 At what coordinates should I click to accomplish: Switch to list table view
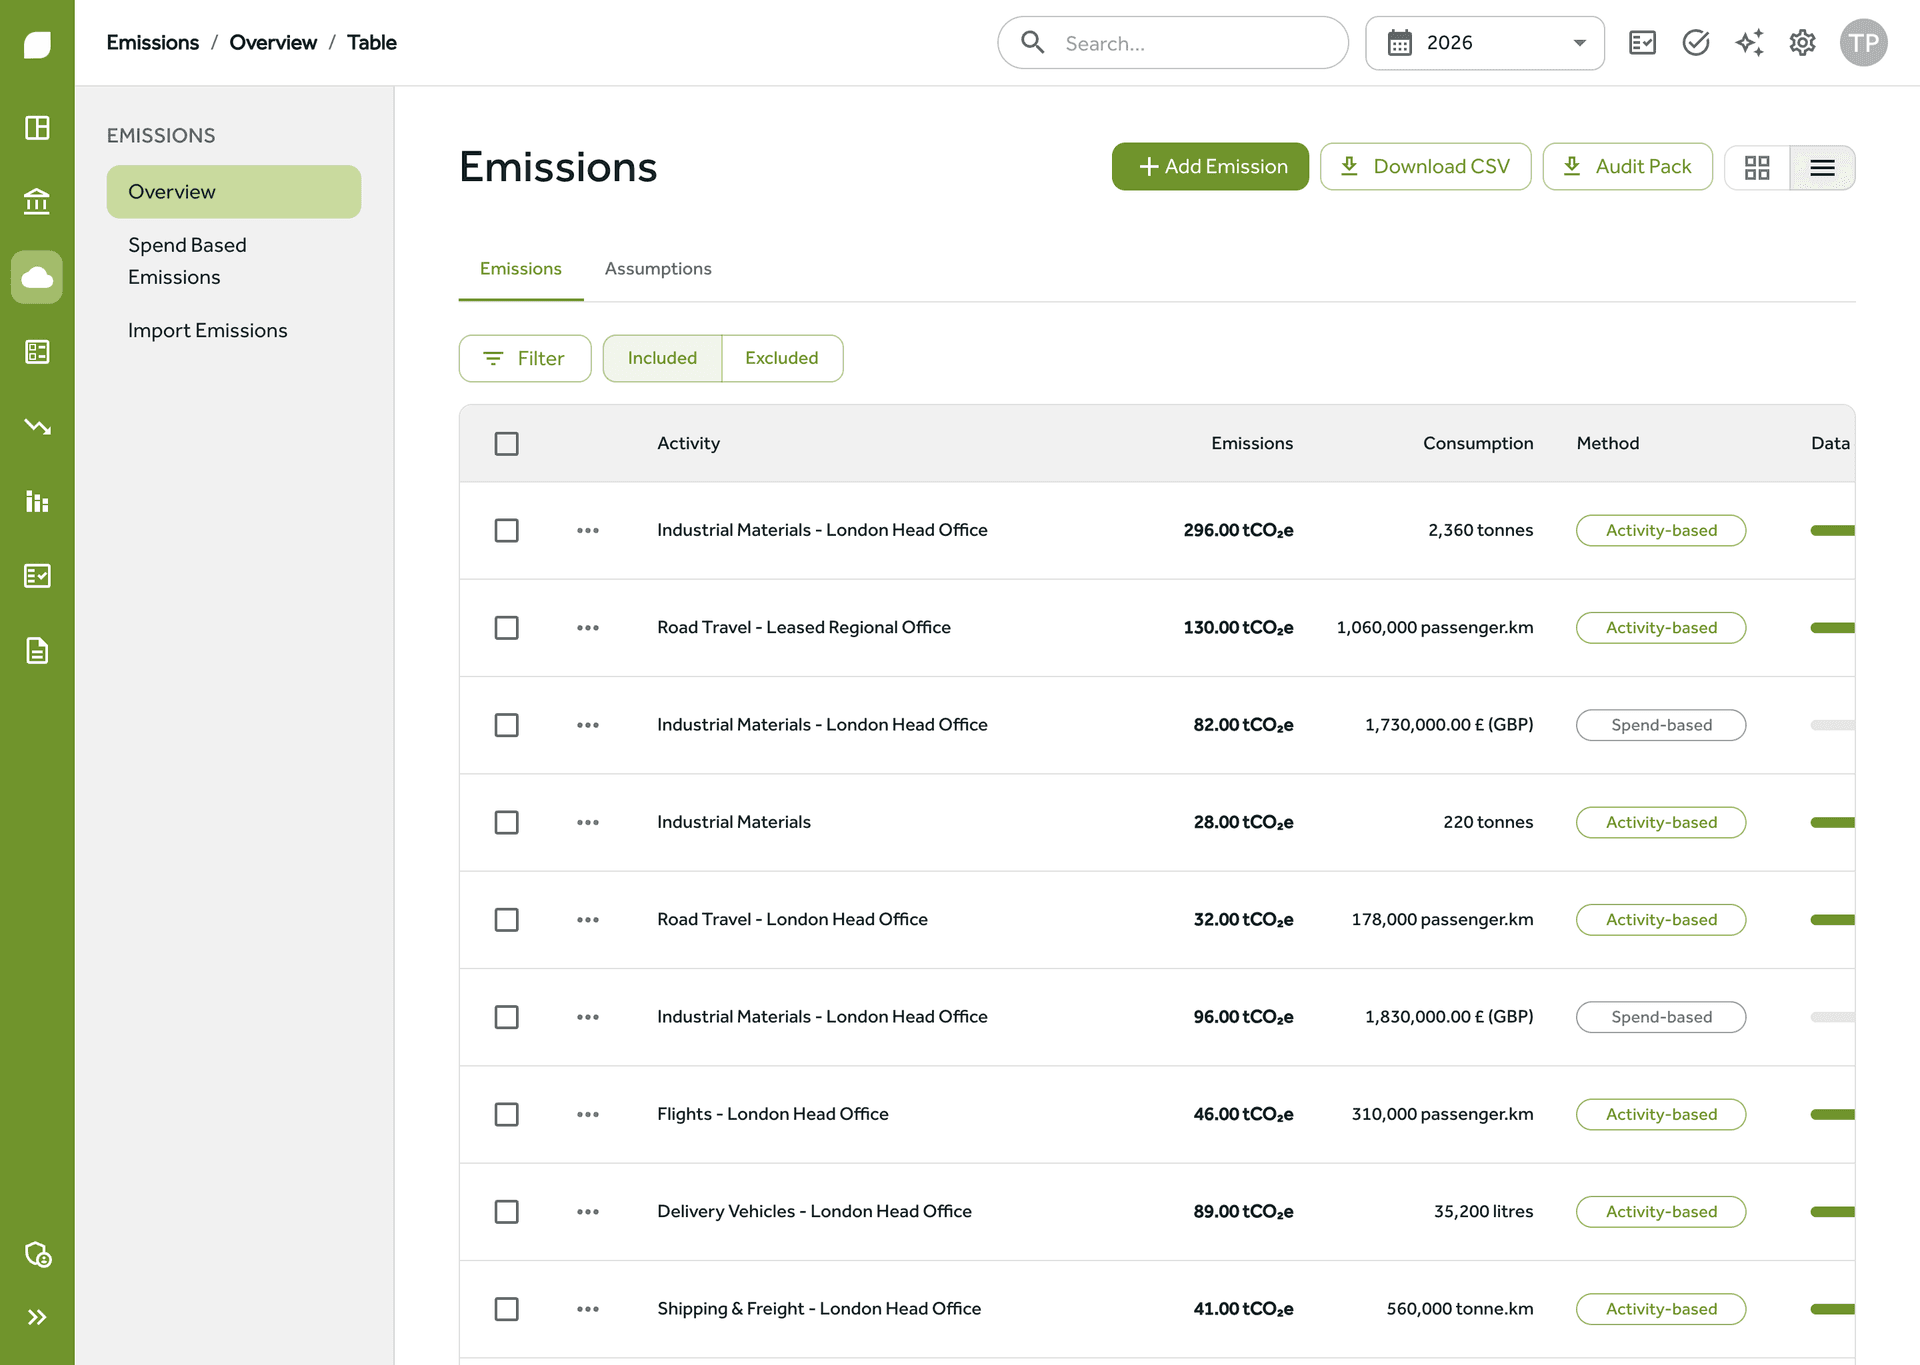pyautogui.click(x=1822, y=167)
